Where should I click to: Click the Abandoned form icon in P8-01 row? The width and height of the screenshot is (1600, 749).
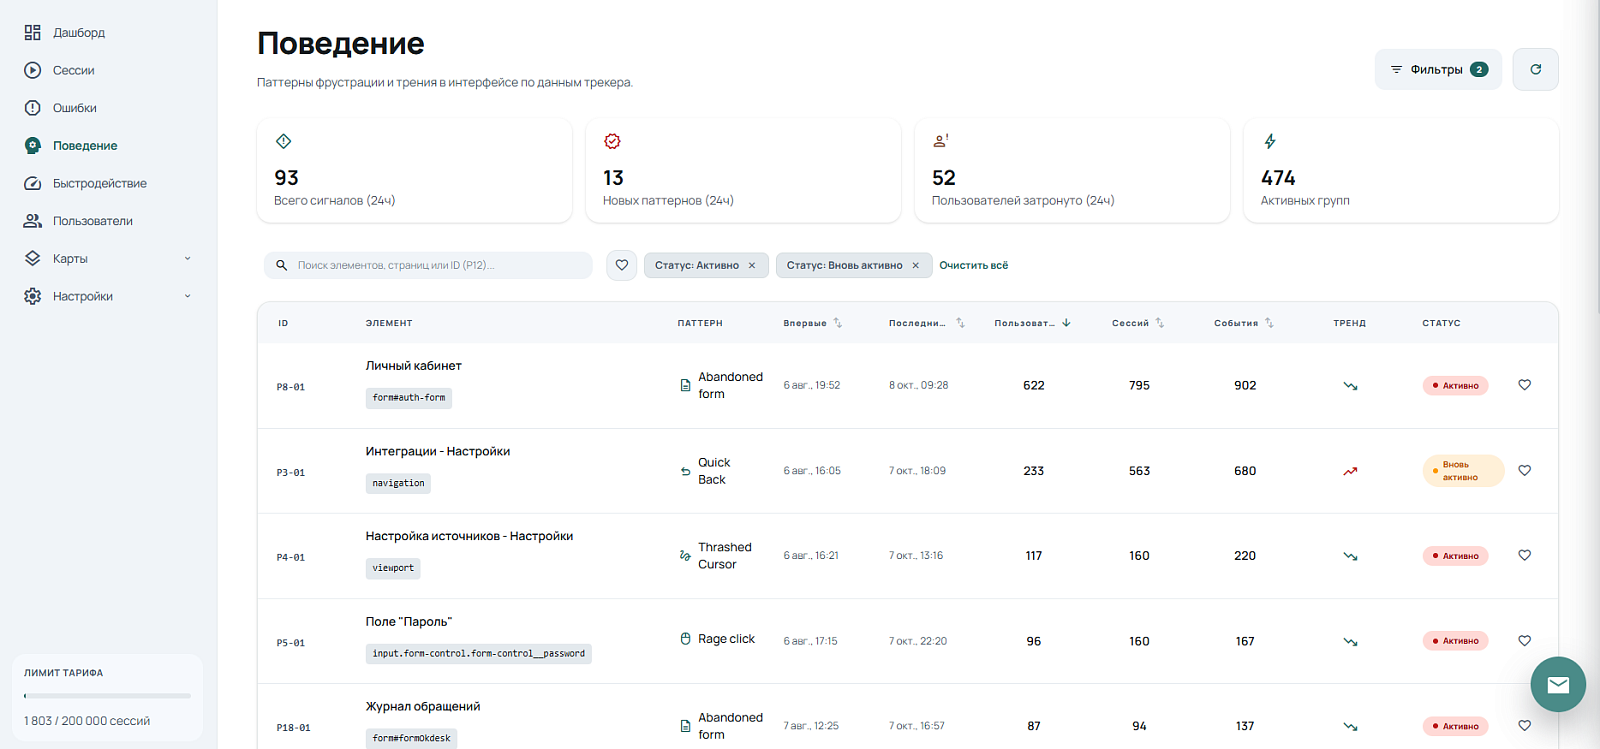click(x=685, y=385)
